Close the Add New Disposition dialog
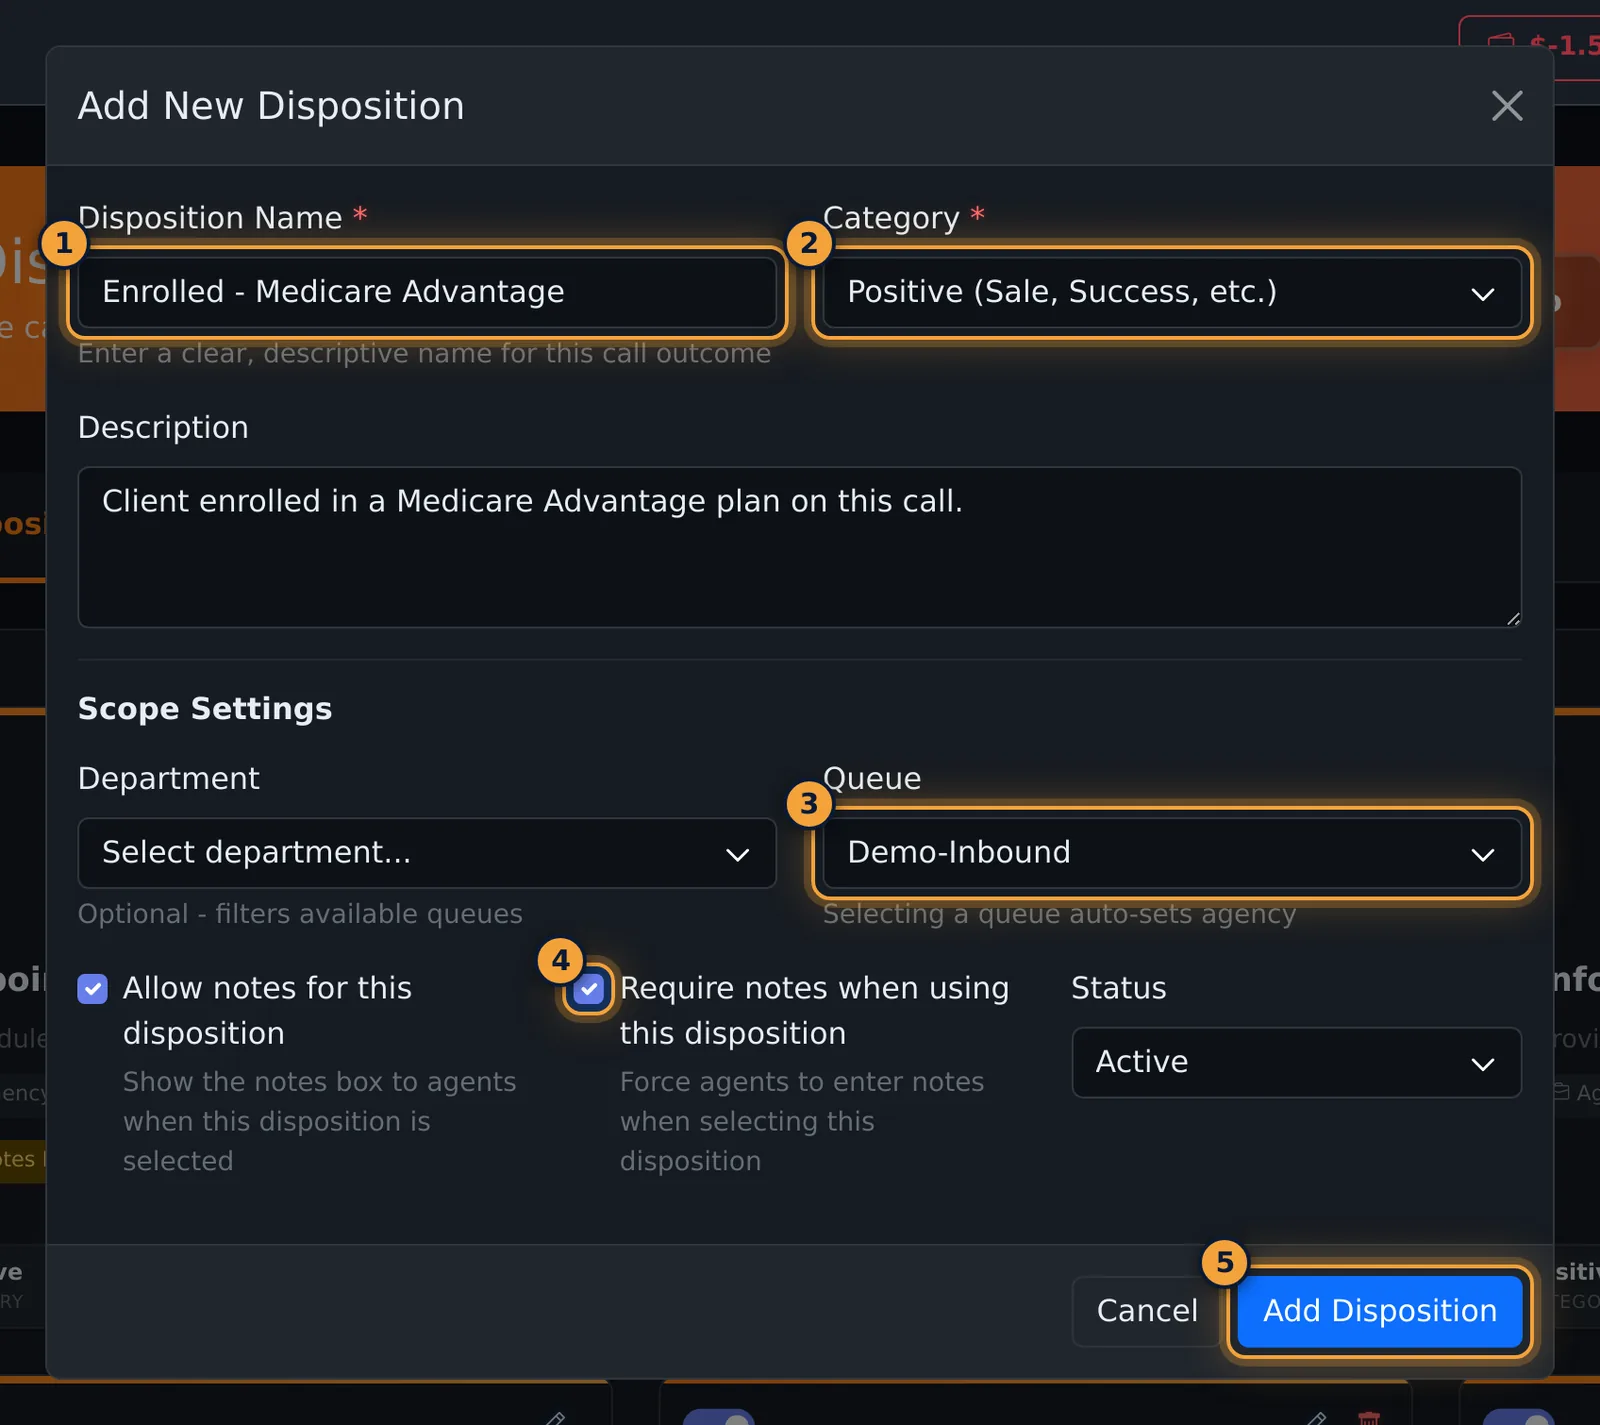Screen dimensions: 1600x1425 (x=1507, y=106)
